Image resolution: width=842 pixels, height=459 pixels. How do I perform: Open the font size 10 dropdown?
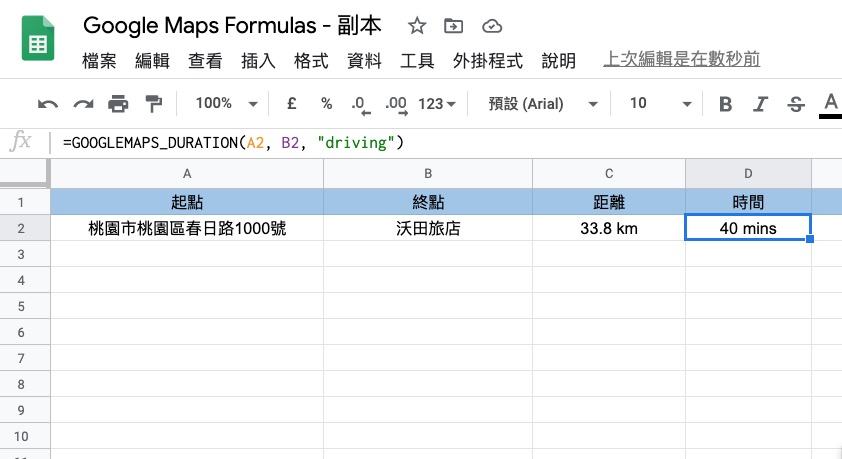[660, 104]
